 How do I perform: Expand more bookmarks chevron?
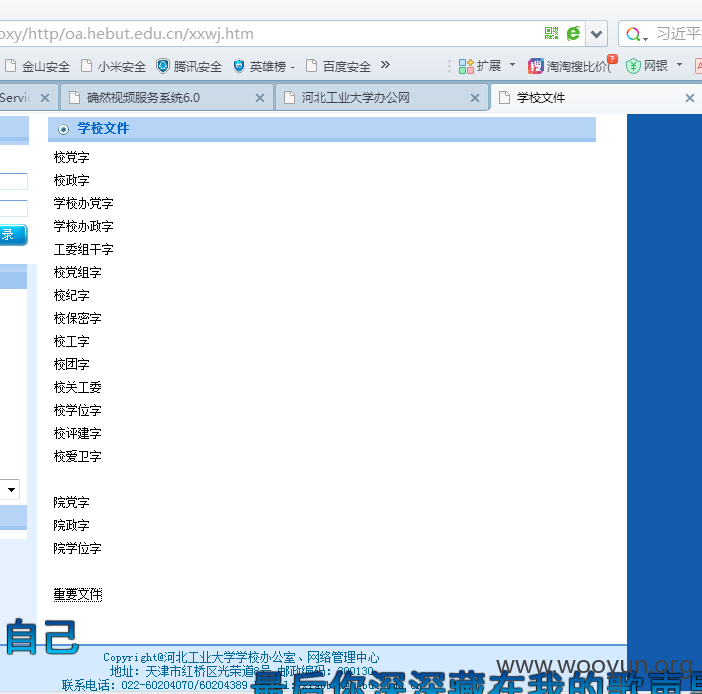tap(385, 65)
